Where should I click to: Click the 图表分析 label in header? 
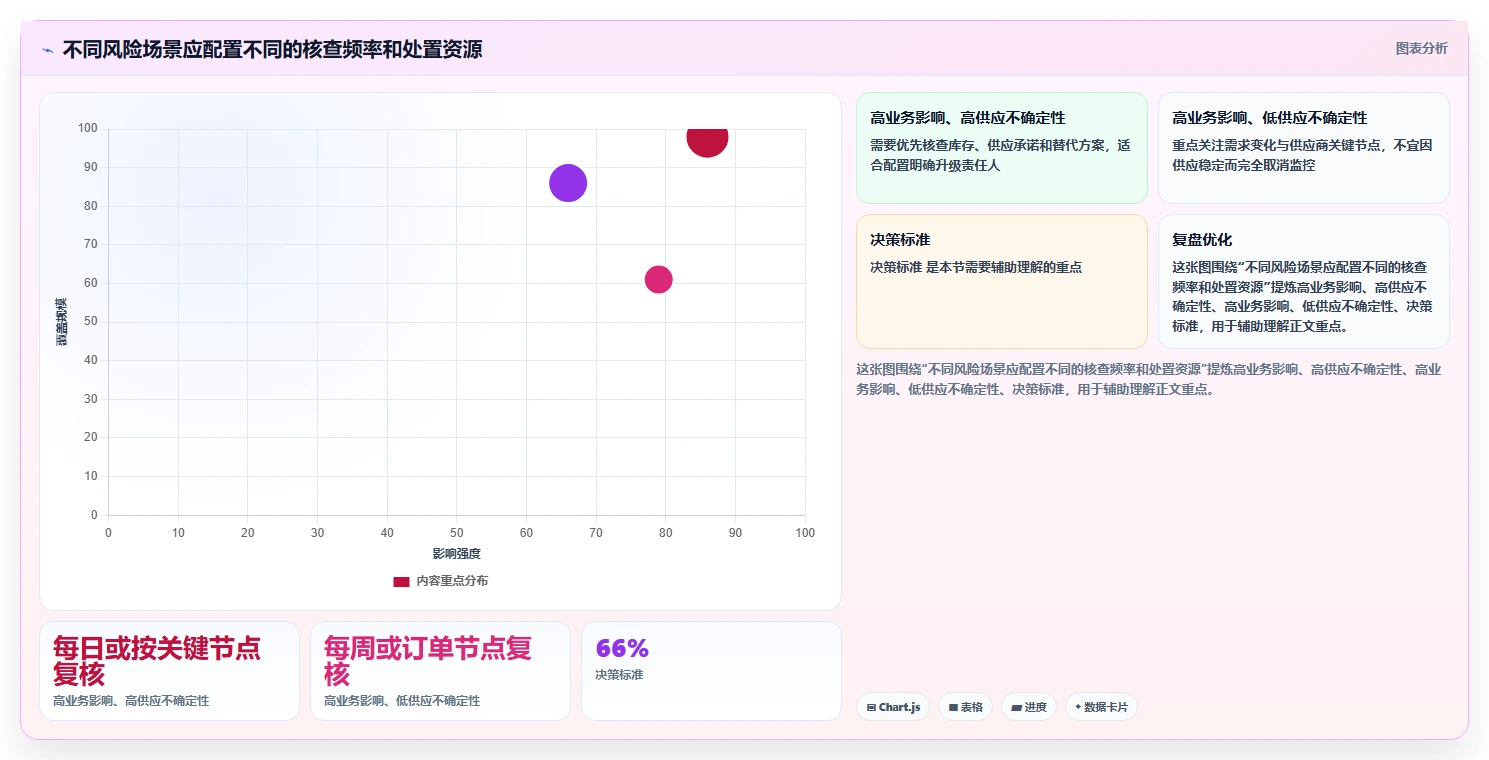(x=1421, y=48)
